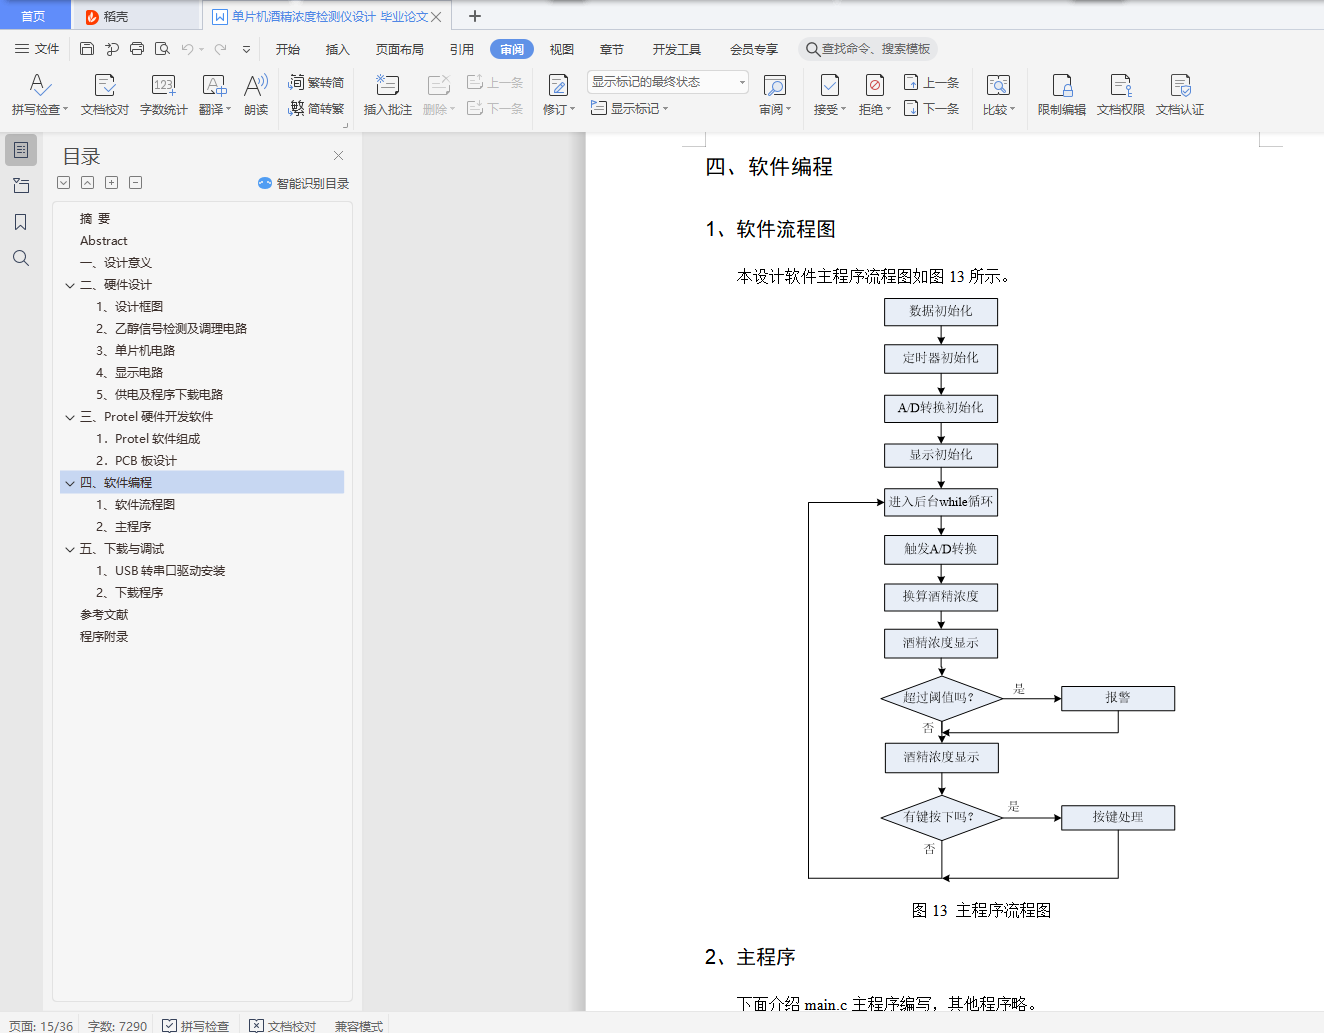Jump to Abstract in the outline
Viewport: 1324px width, 1033px height.
[104, 241]
